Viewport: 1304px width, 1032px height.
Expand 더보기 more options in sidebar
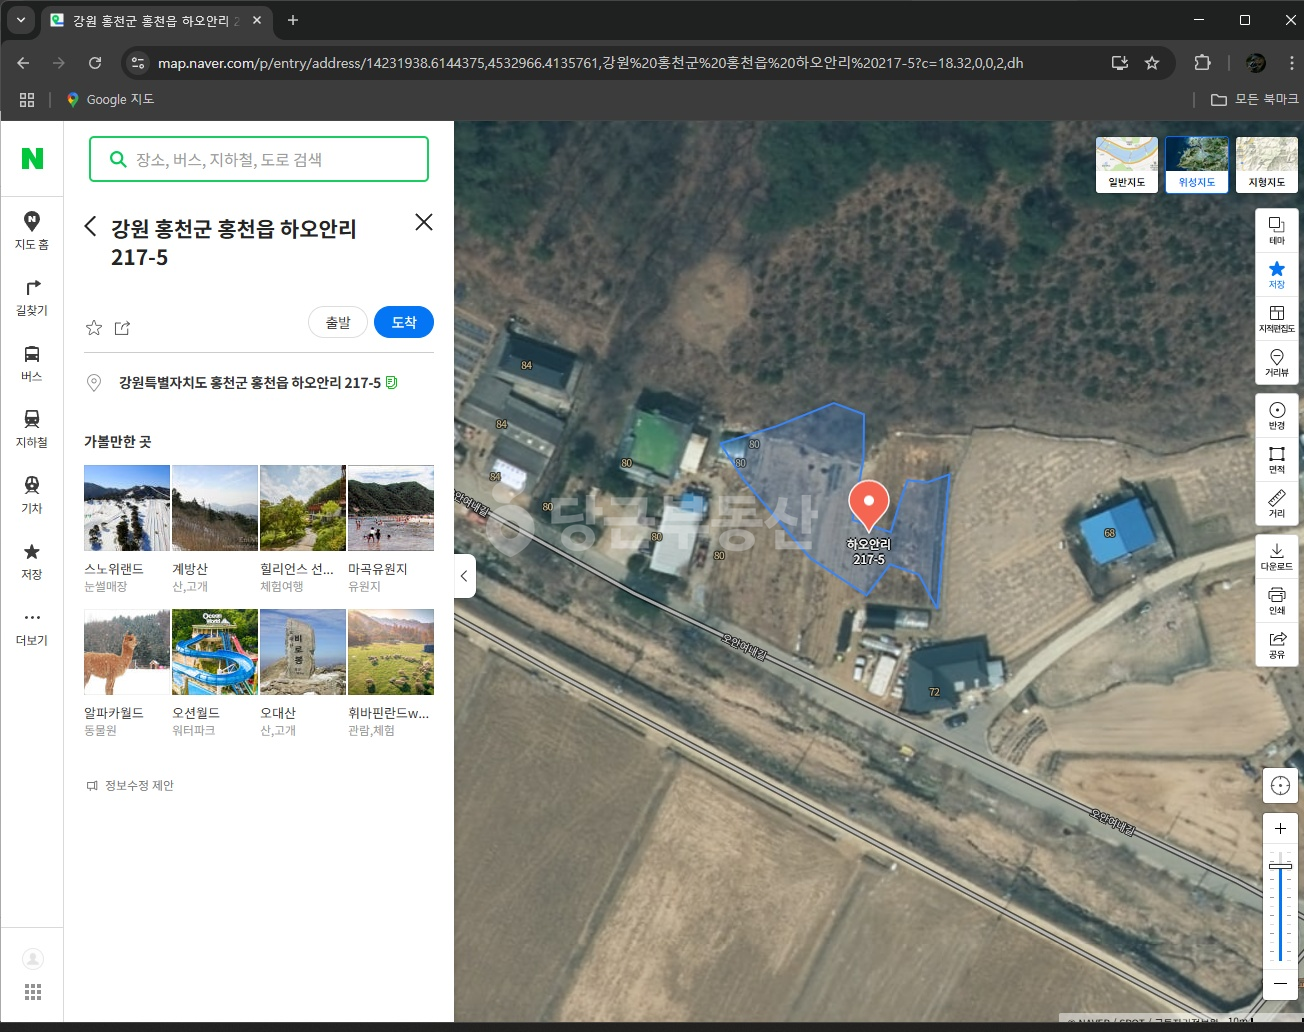[x=32, y=627]
